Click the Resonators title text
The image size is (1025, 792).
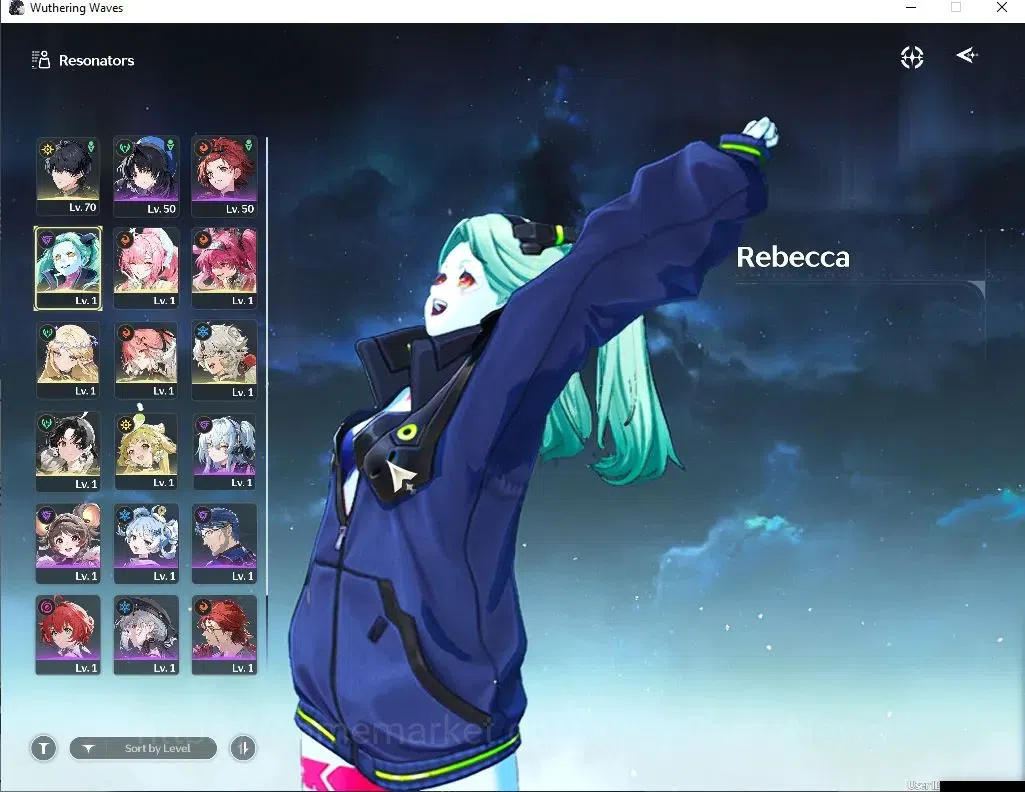(97, 61)
